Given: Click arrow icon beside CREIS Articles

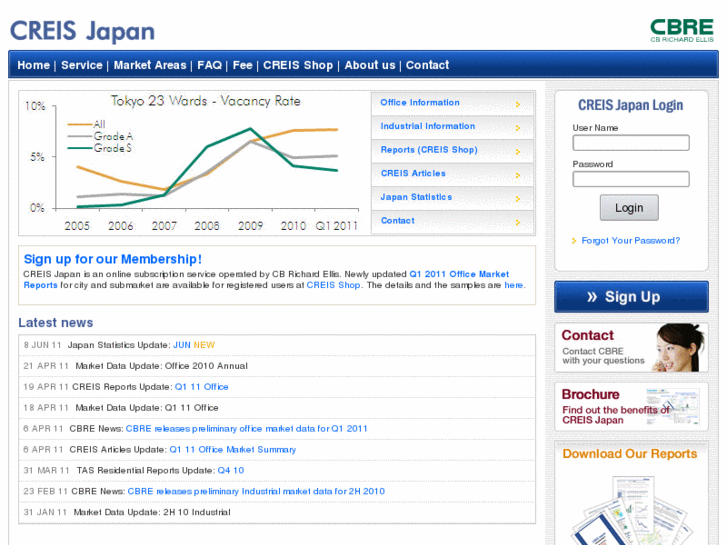Looking at the screenshot, I should [518, 175].
